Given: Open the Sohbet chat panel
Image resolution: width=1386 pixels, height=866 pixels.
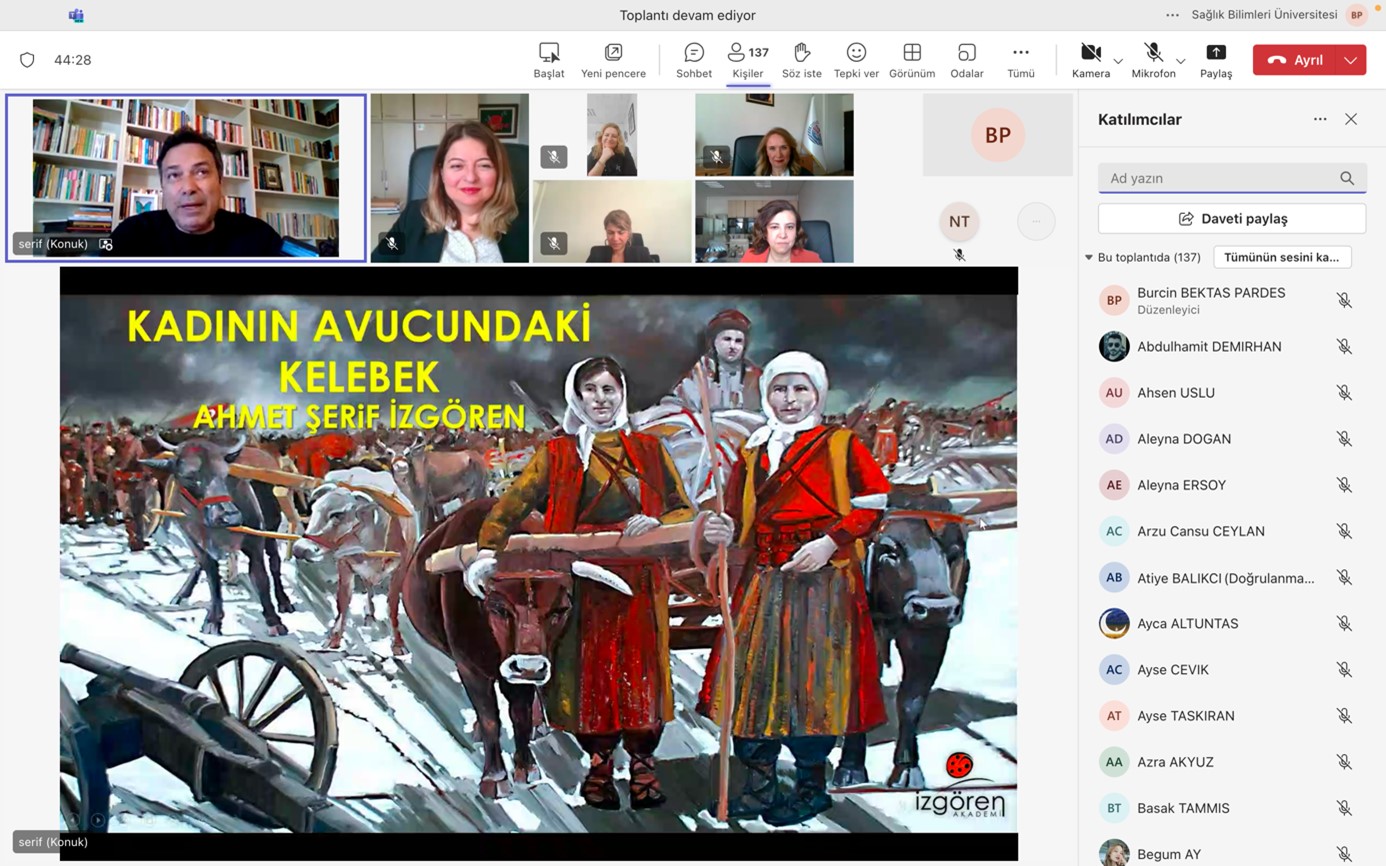Looking at the screenshot, I should (693, 60).
